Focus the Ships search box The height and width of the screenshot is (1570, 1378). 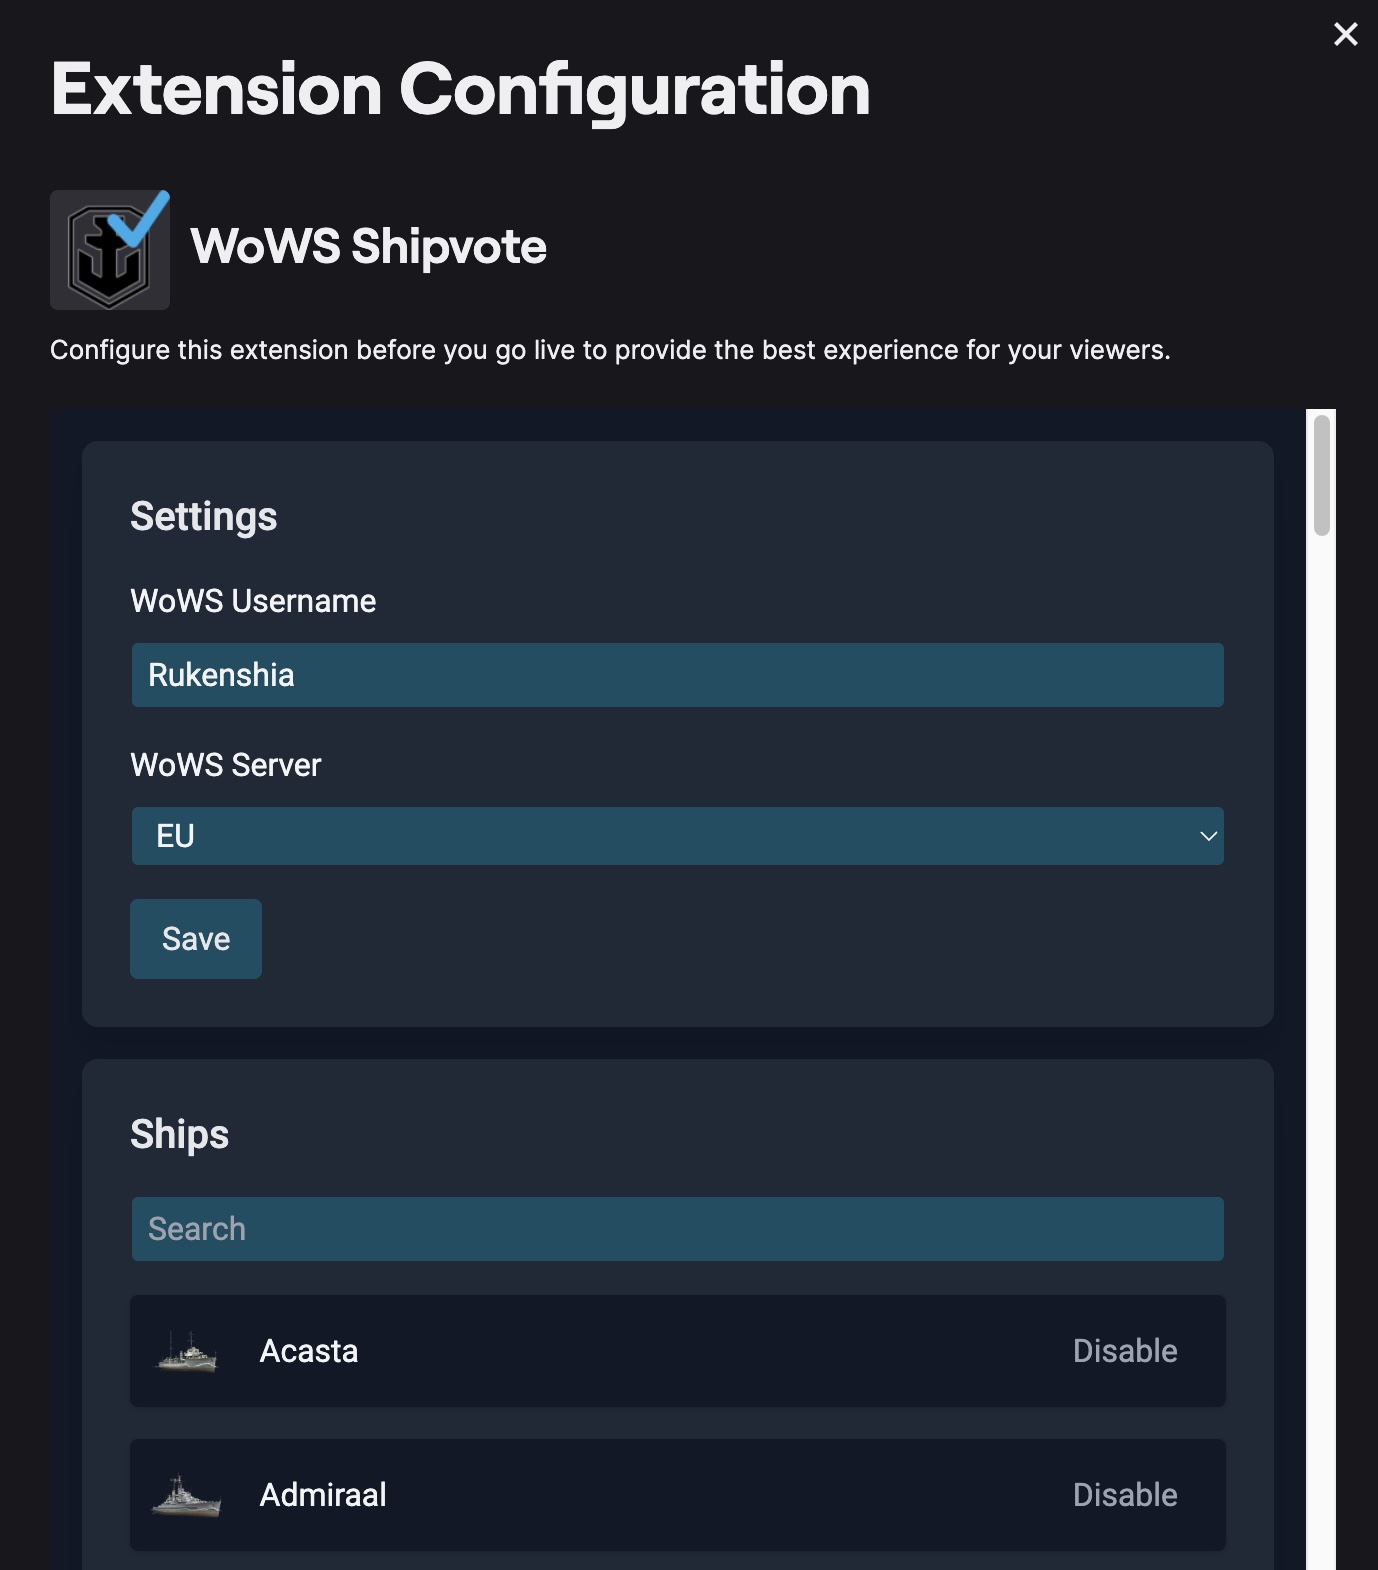[678, 1229]
